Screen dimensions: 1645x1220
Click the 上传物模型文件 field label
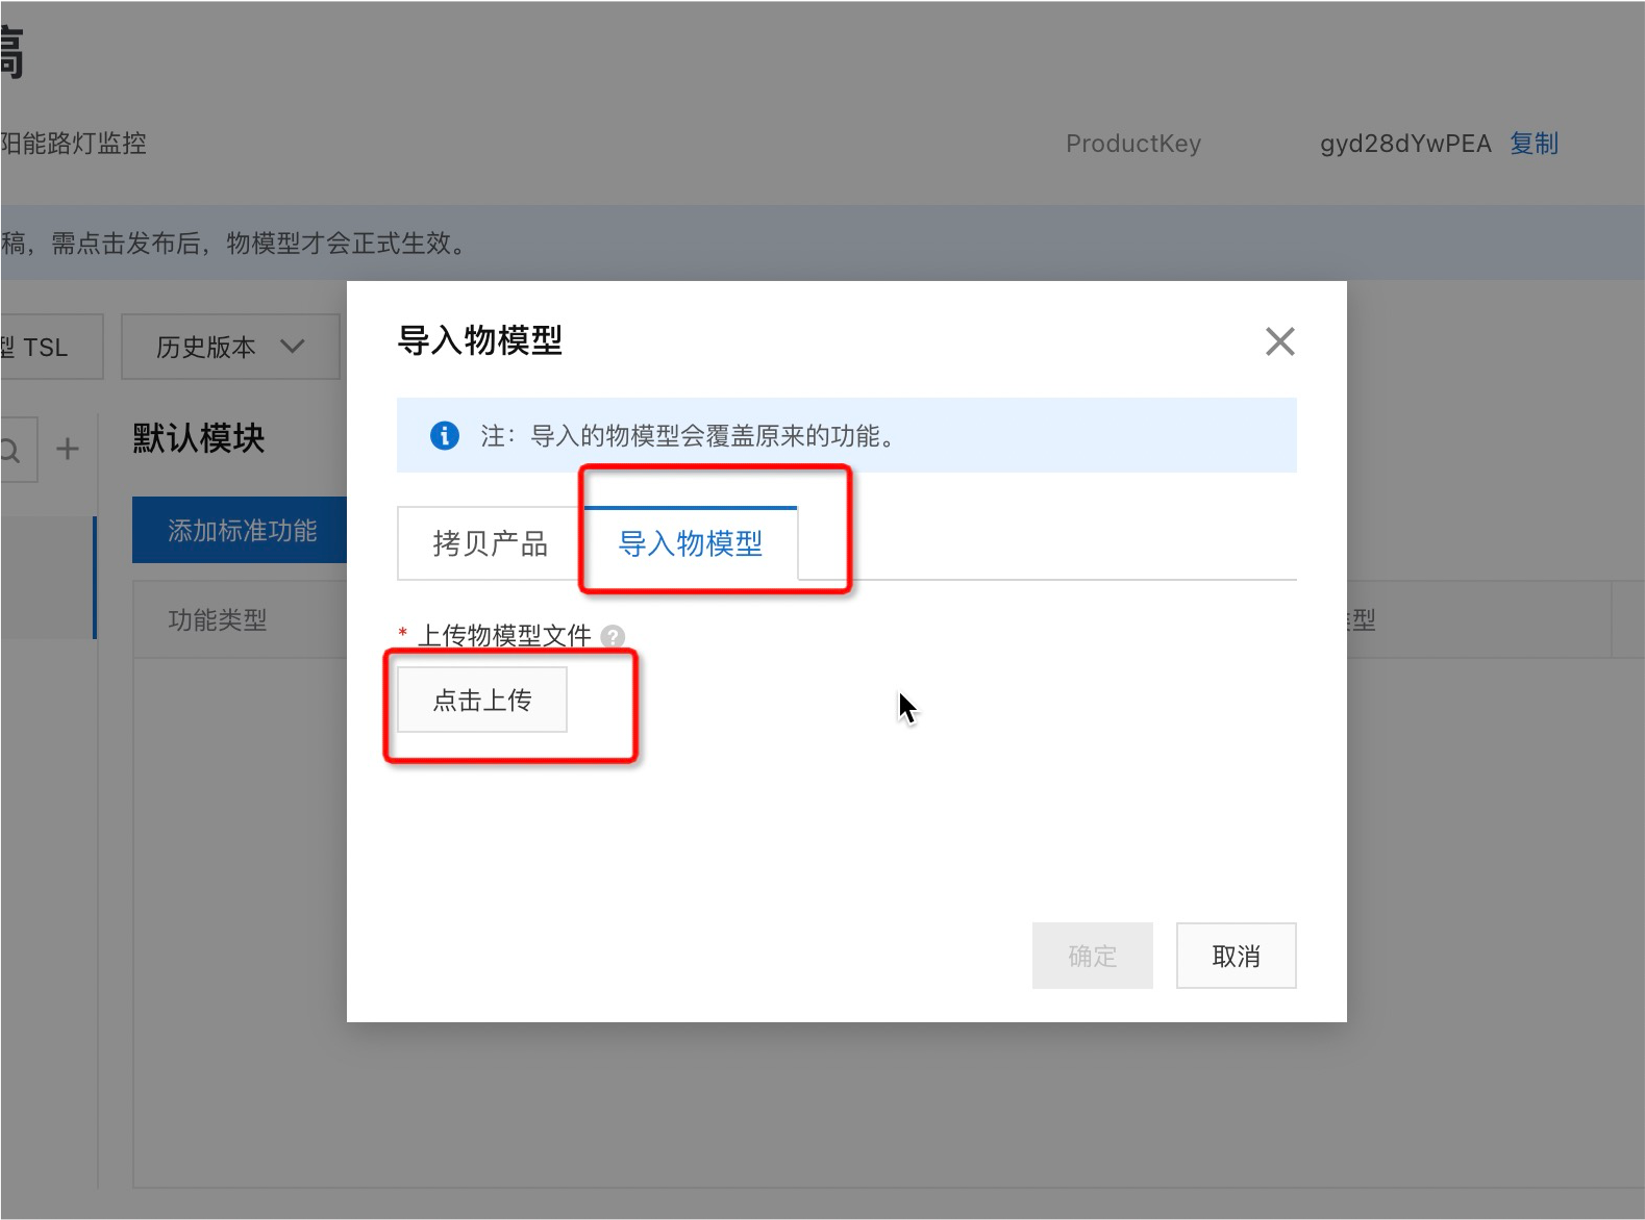click(x=504, y=636)
